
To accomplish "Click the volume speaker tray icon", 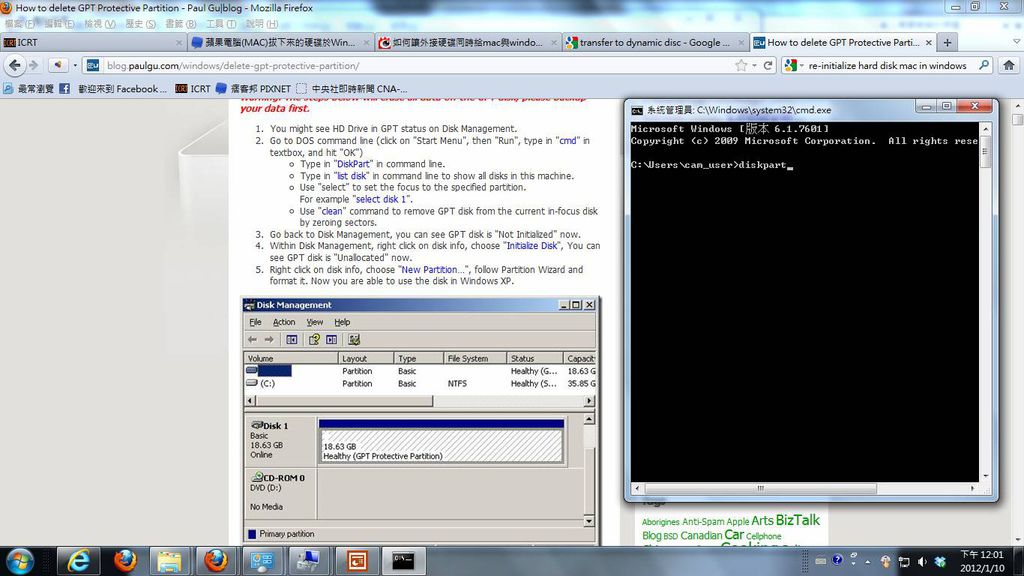I will coord(922,562).
